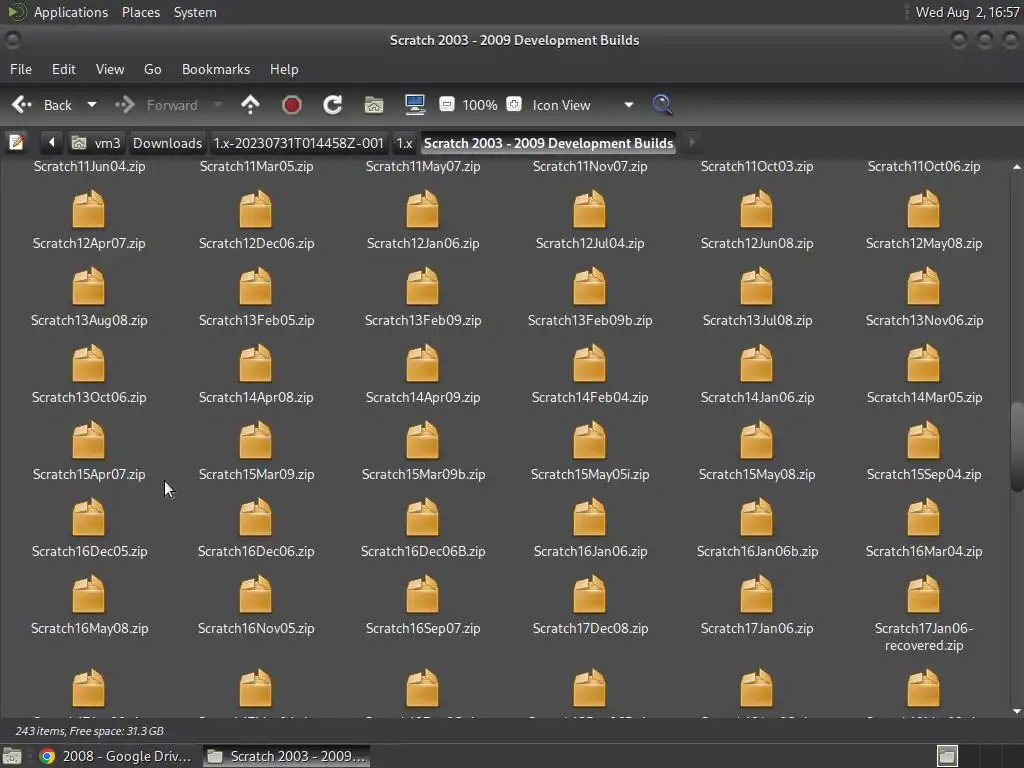Select the Scratch17Jan06-recovered.zip archive icon

click(x=923, y=594)
